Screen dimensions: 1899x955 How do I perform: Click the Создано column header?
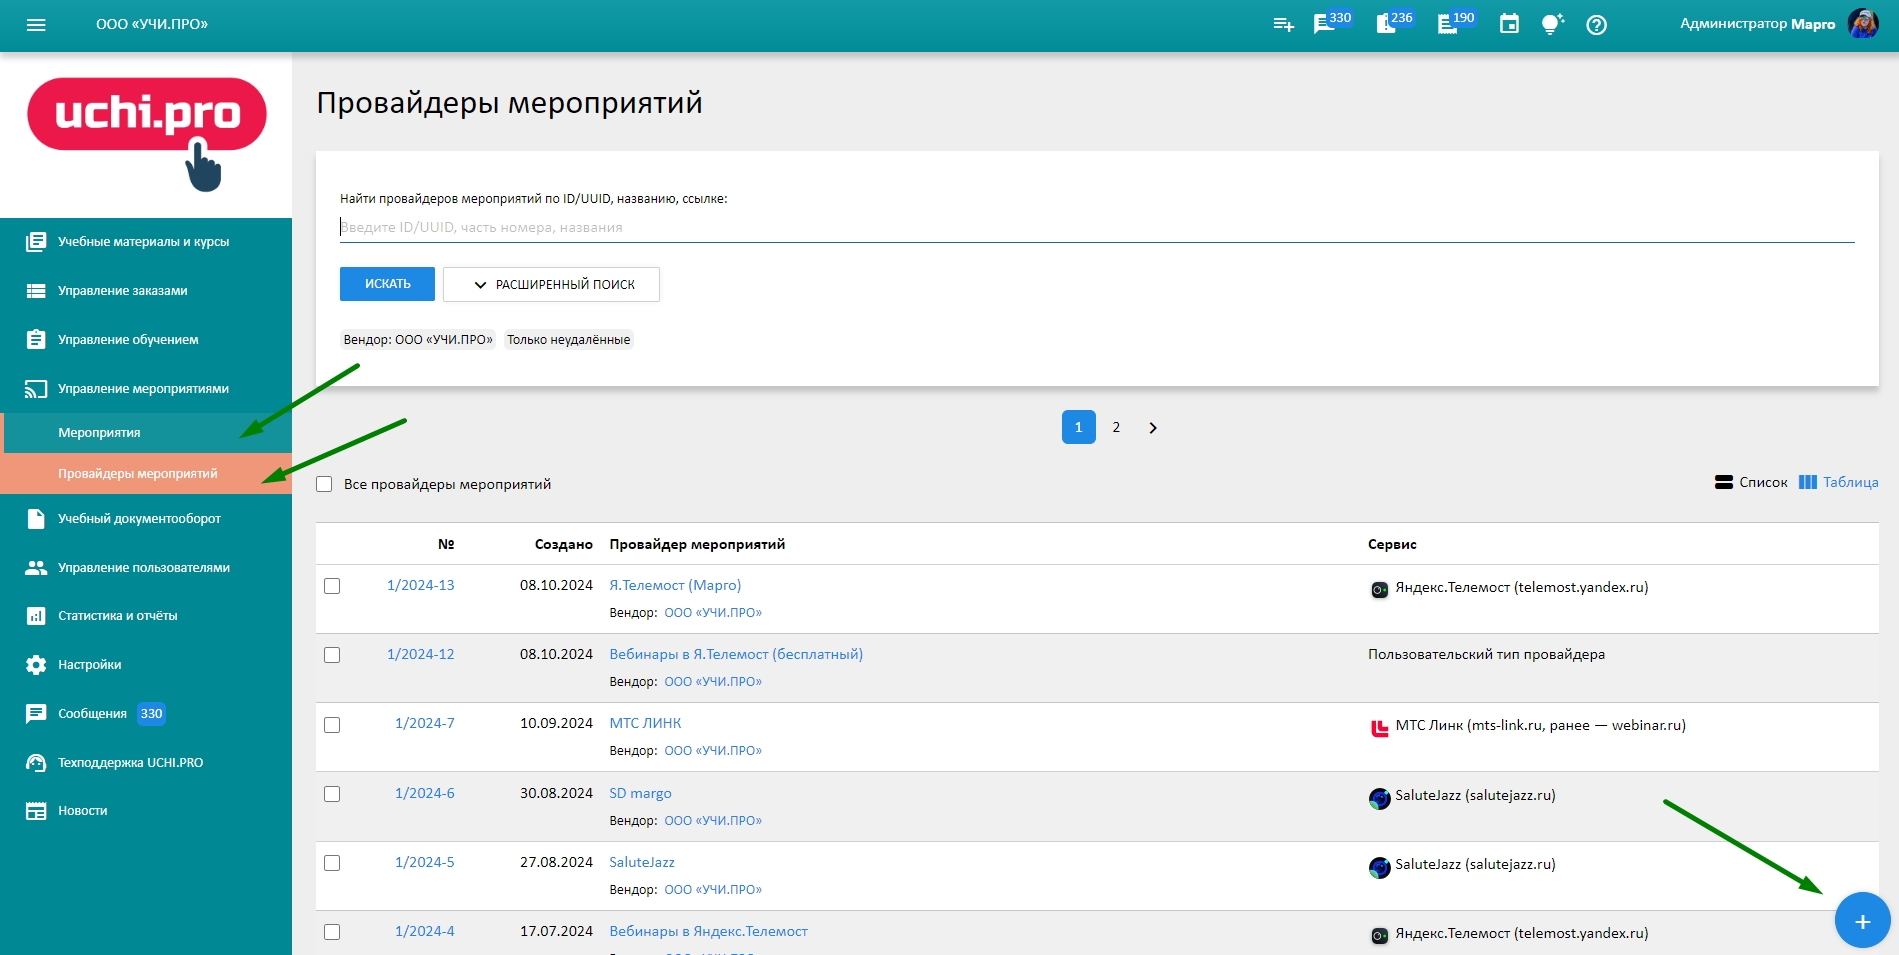tap(563, 544)
